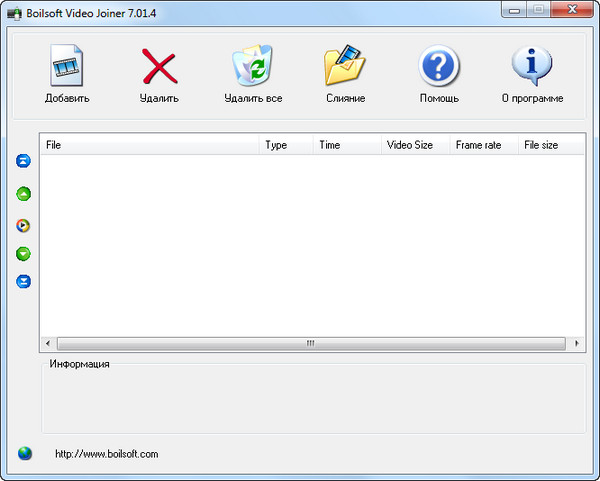The image size is (600, 481).
Task: Click the horizontal scrollbar right arrow
Action: 579,343
